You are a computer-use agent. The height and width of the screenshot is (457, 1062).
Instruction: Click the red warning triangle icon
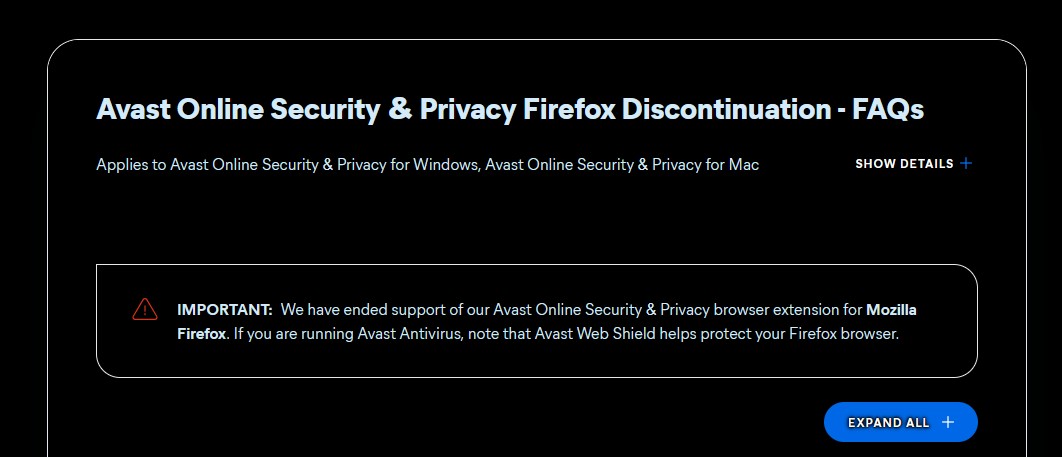click(x=145, y=309)
